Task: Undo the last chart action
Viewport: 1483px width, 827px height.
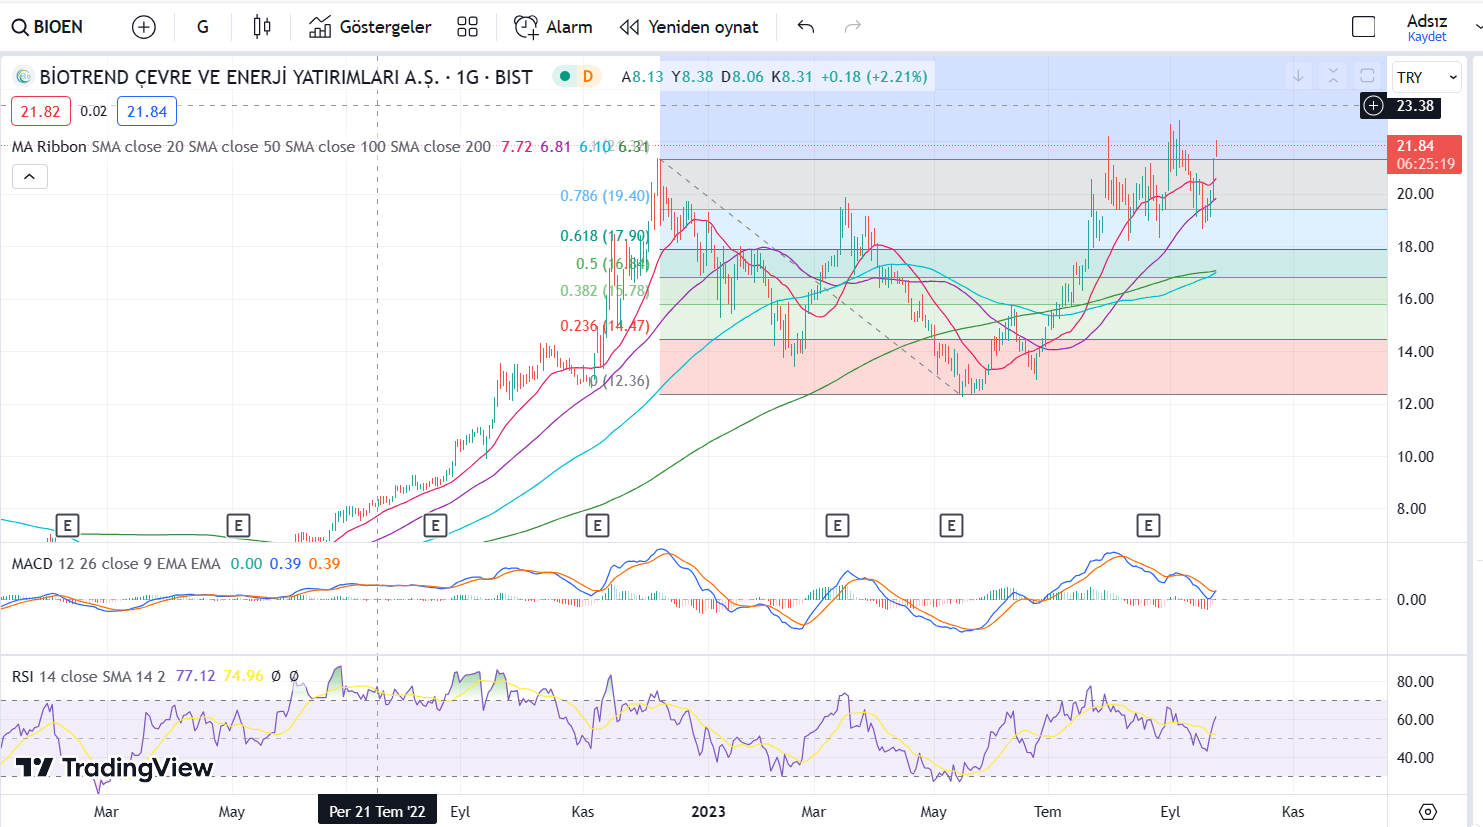Action: coord(806,27)
